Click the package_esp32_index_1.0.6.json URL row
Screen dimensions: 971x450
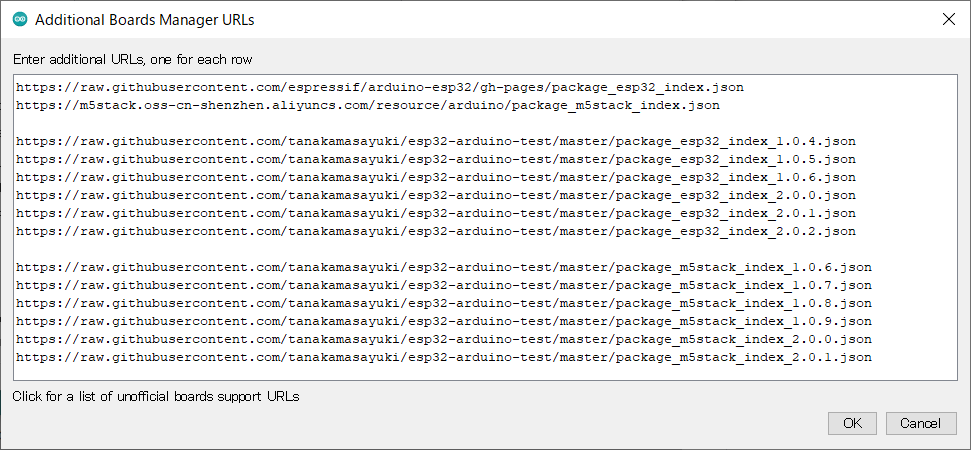point(436,178)
